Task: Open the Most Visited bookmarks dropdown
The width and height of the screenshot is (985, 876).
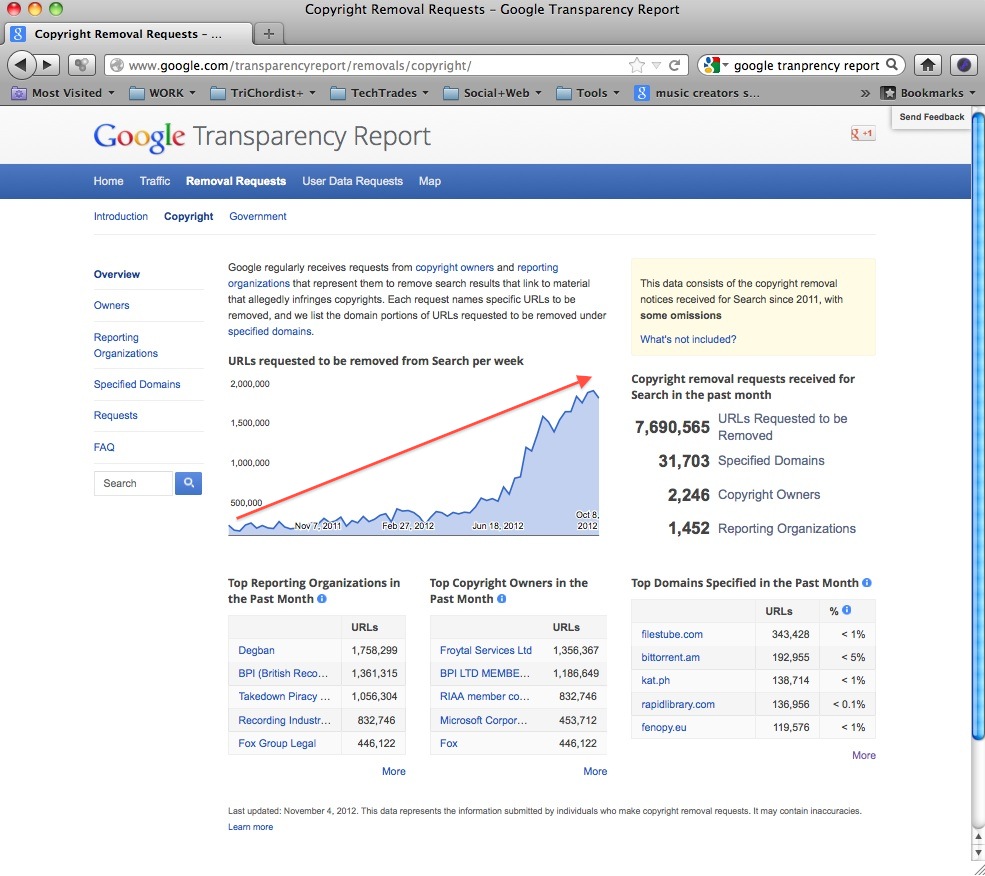Action: (62, 93)
